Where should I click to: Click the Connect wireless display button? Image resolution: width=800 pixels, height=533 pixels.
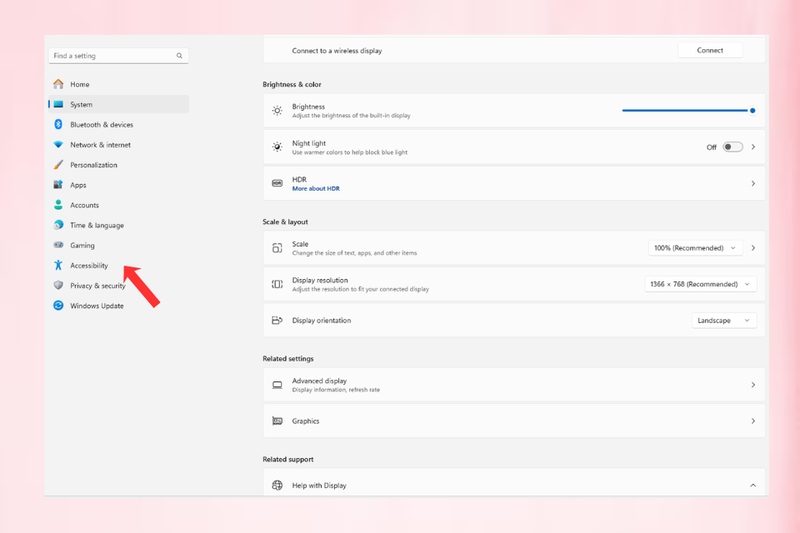(710, 50)
